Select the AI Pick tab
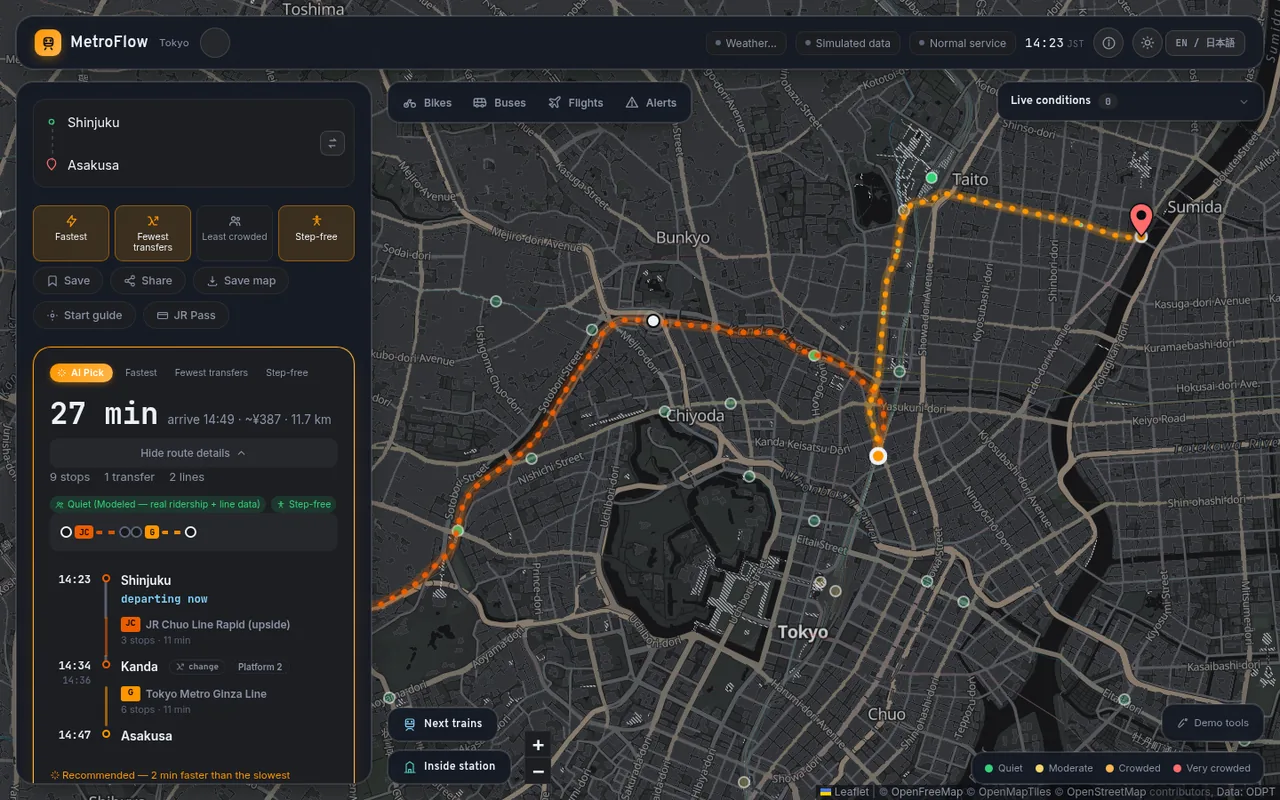 click(81, 373)
